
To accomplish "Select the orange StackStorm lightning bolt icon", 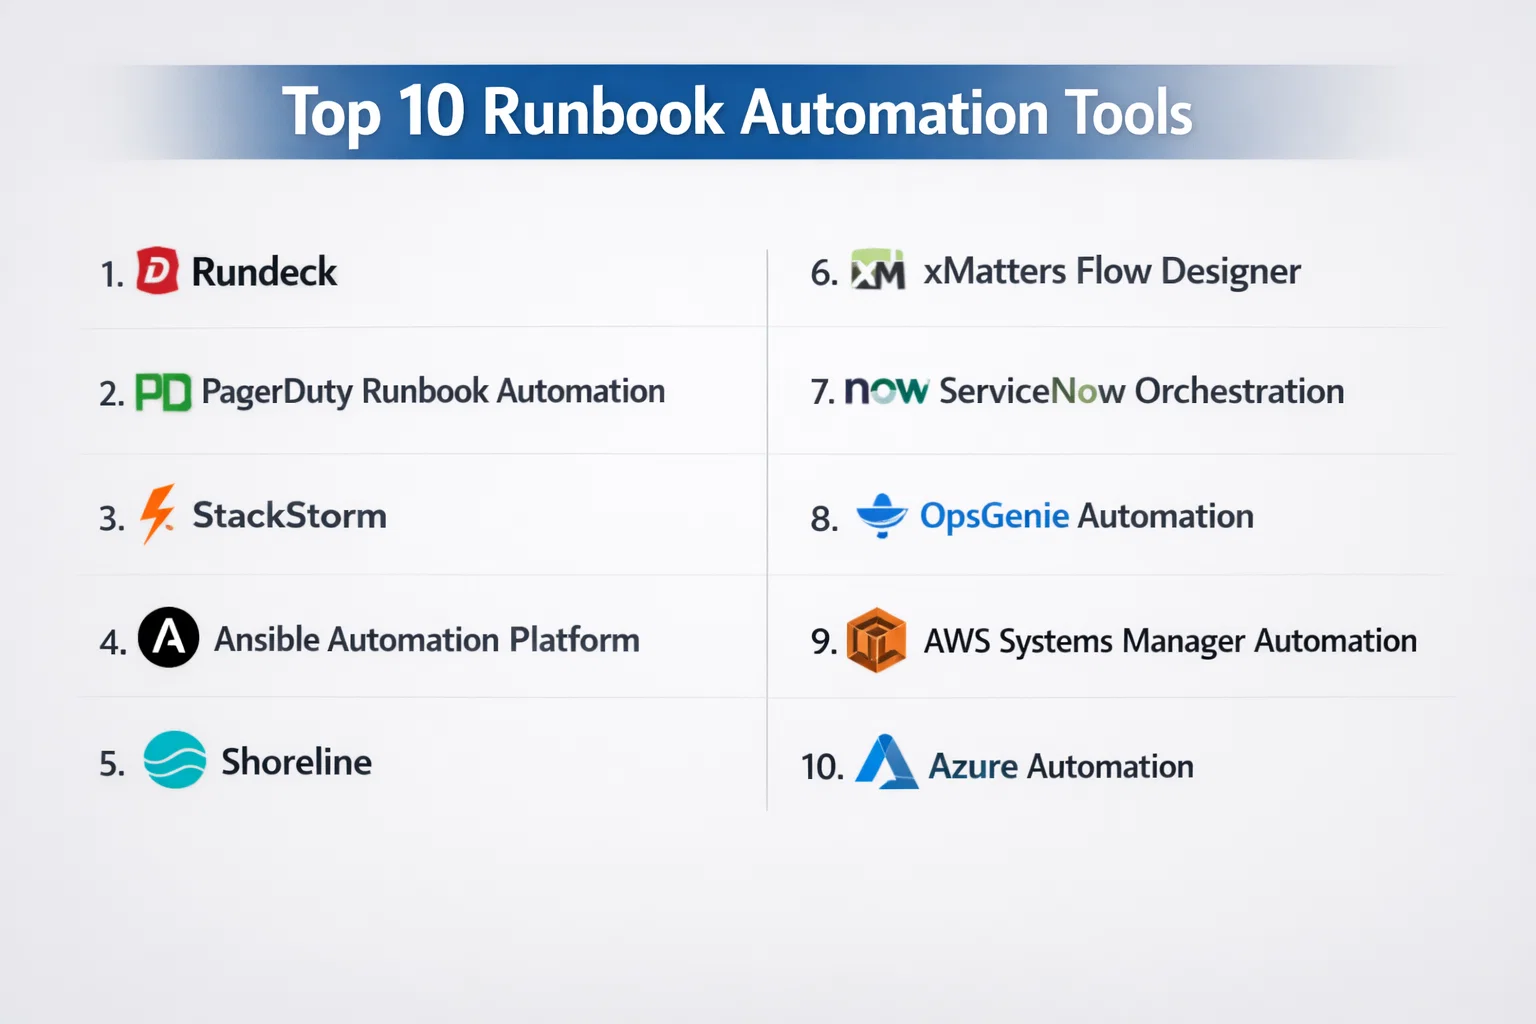I will click(x=157, y=514).
